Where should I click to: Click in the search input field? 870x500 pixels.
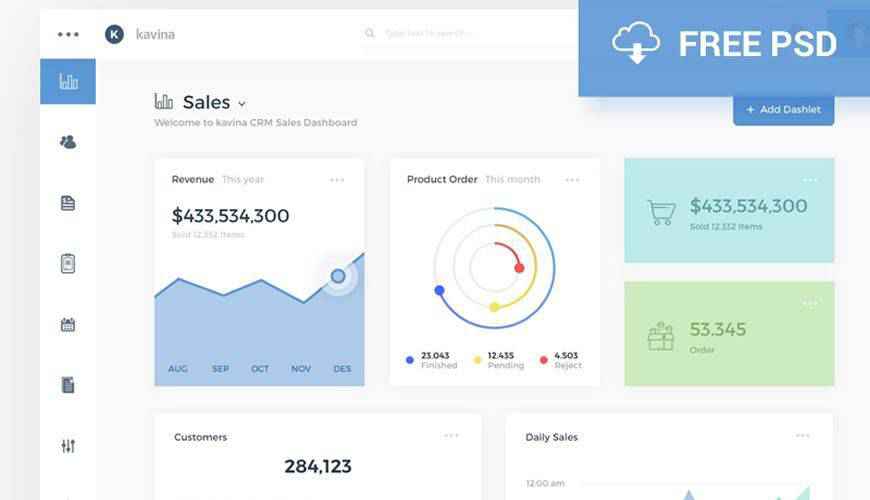click(x=460, y=34)
